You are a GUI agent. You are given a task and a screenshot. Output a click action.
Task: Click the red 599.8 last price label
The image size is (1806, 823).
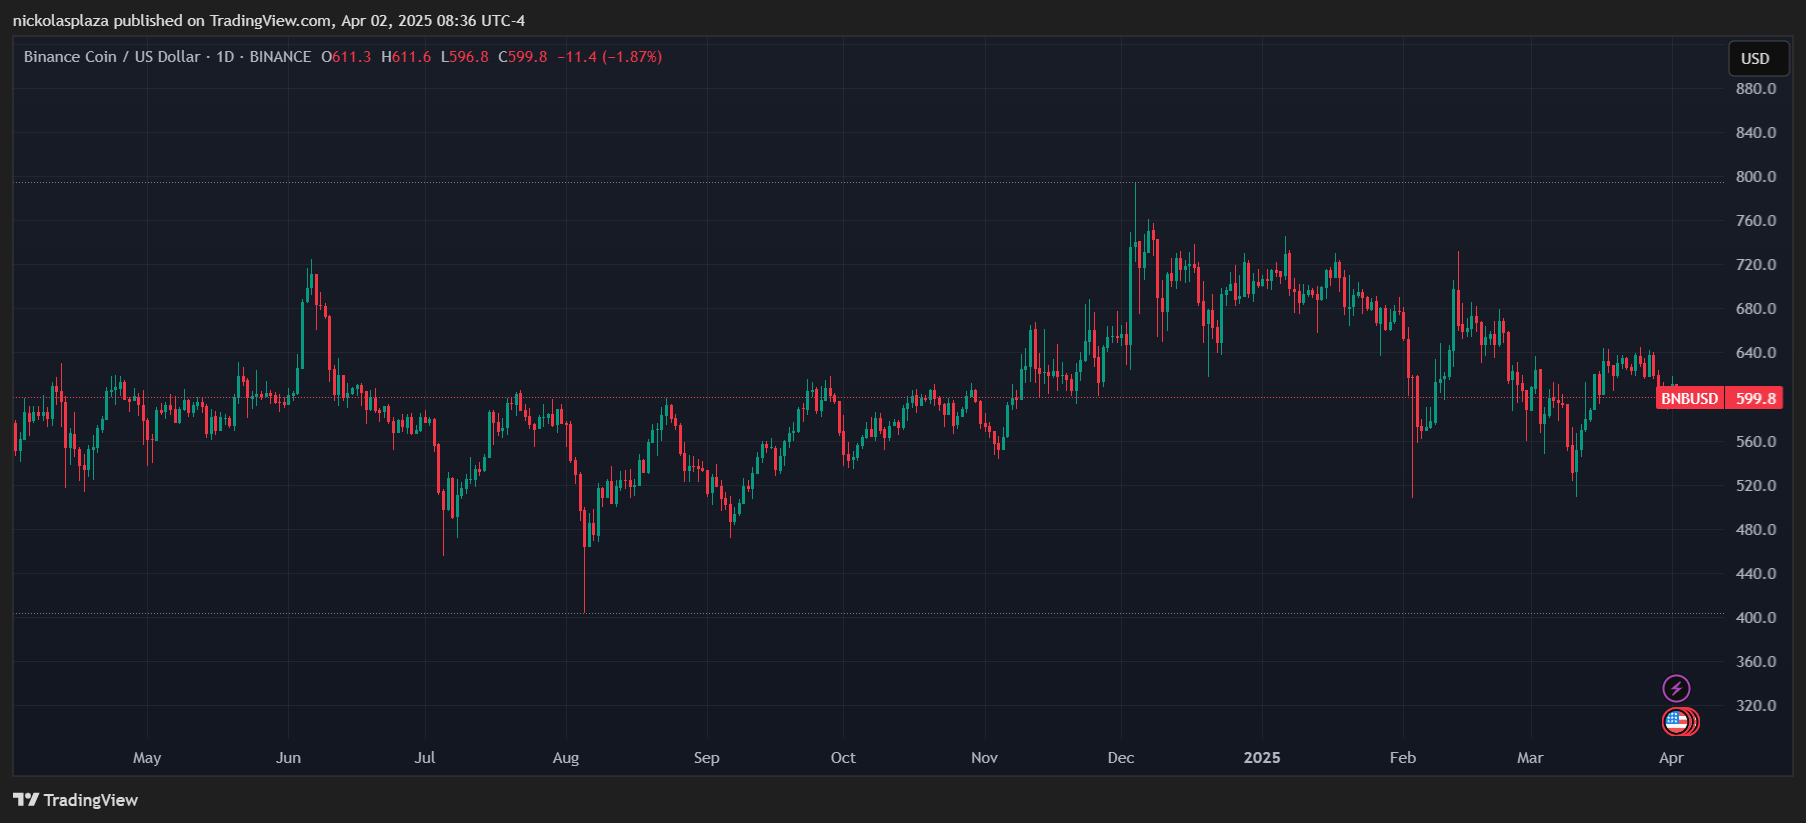pos(1755,398)
